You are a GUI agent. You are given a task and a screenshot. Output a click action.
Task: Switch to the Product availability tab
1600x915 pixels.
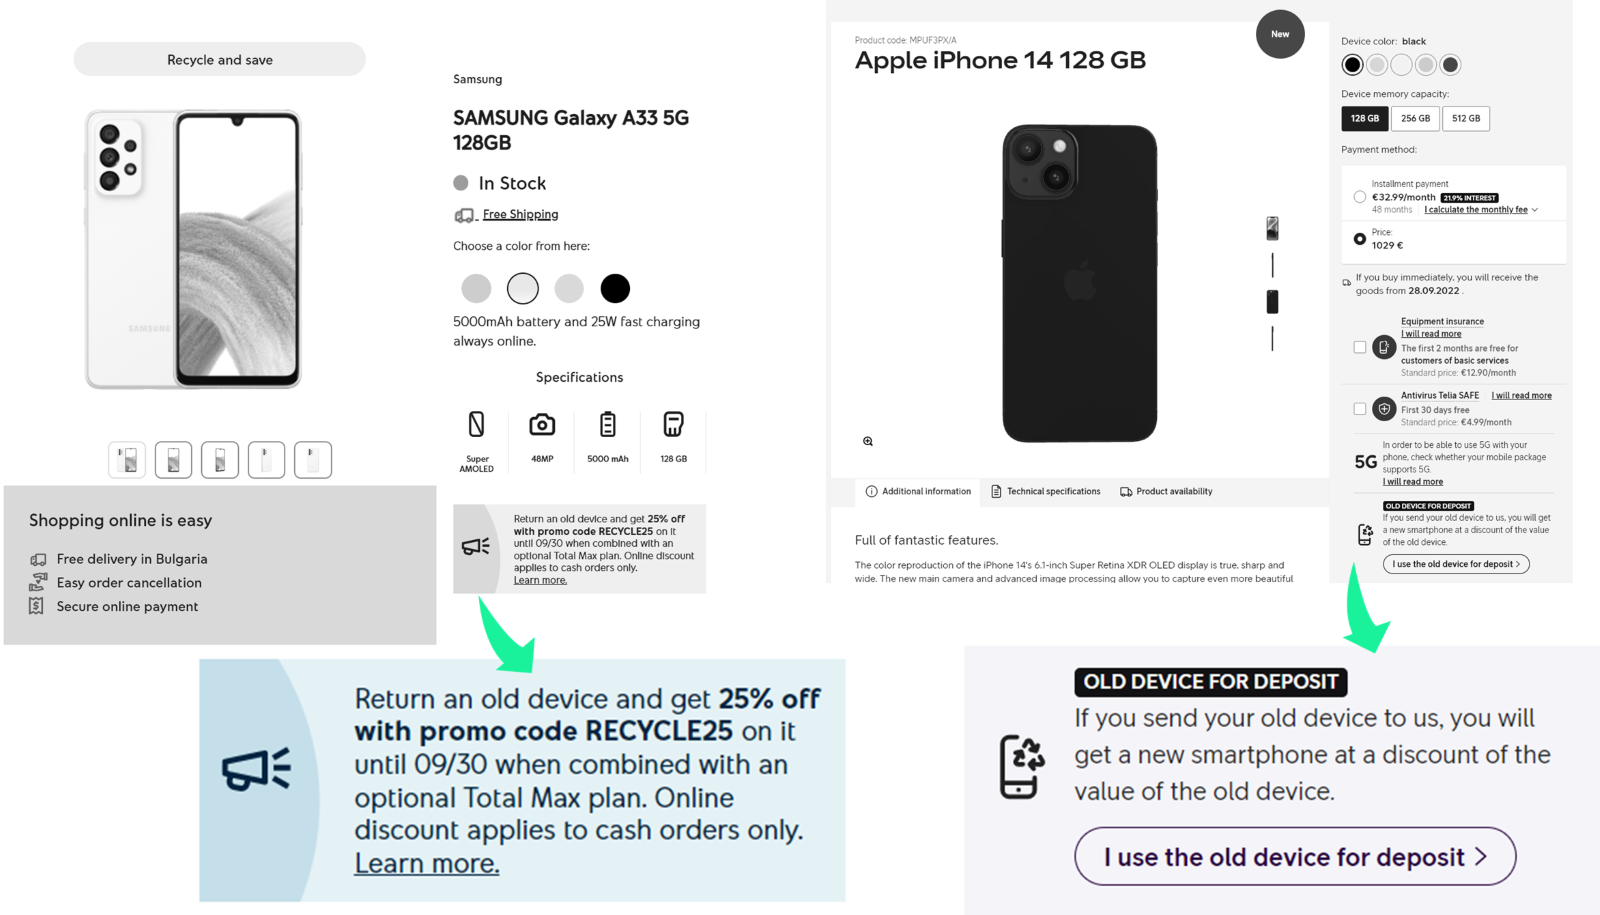click(1167, 491)
